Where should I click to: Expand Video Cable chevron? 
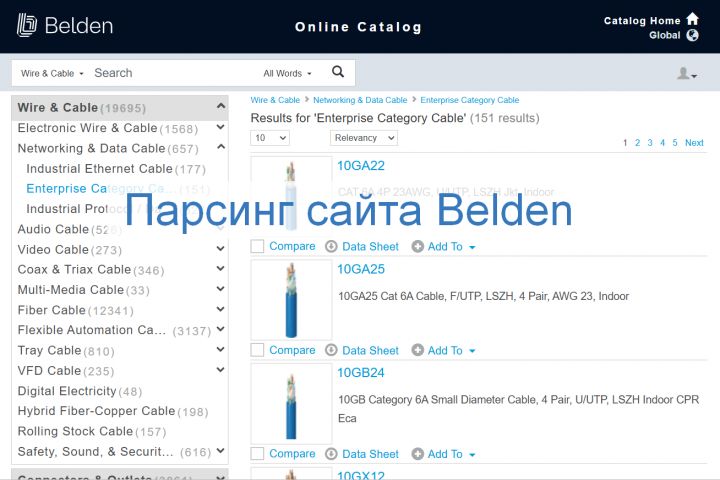pyautogui.click(x=220, y=248)
